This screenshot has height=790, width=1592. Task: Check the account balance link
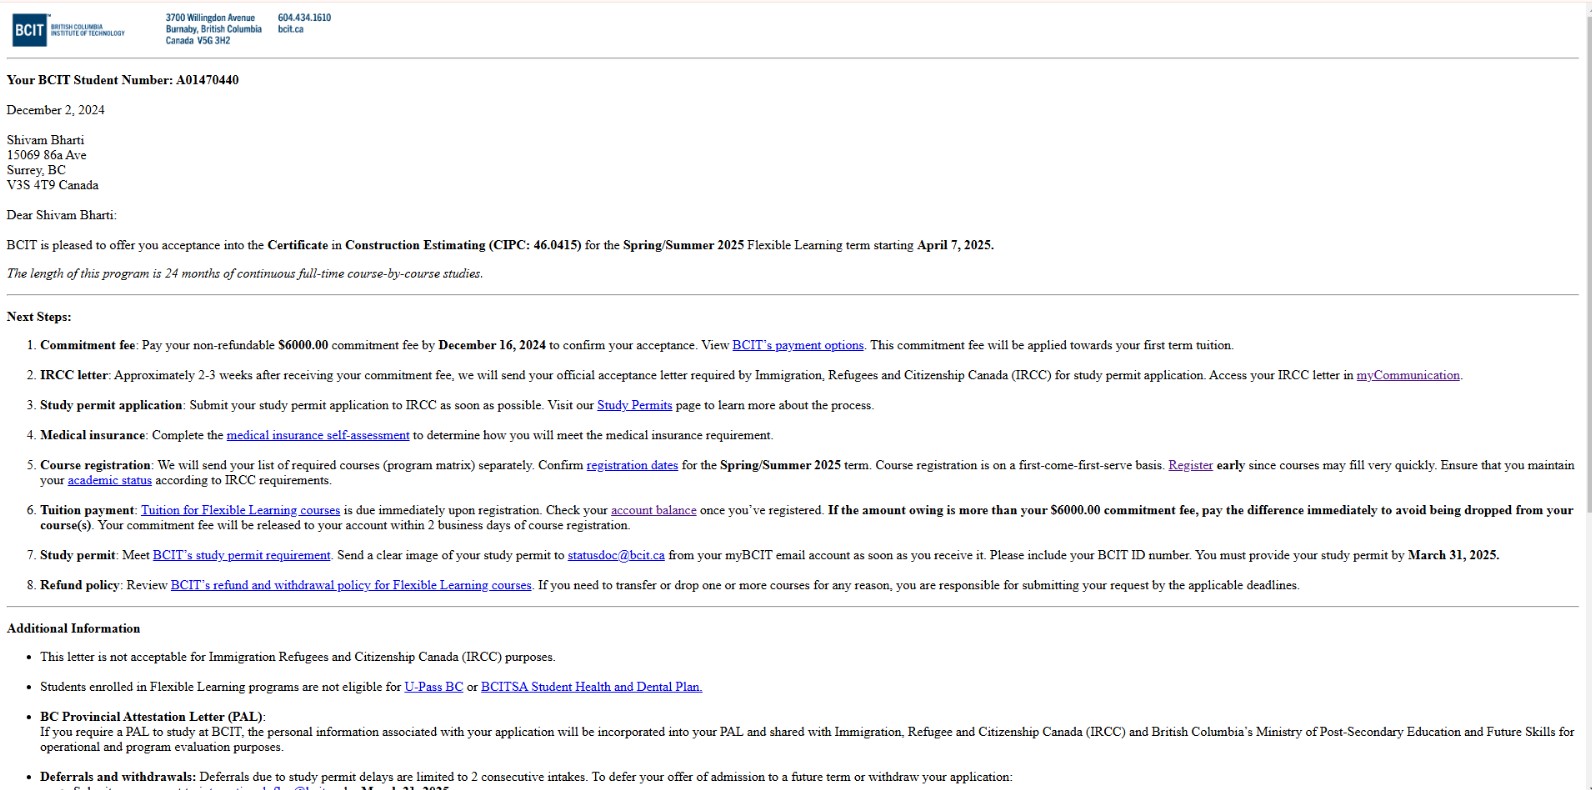click(653, 510)
